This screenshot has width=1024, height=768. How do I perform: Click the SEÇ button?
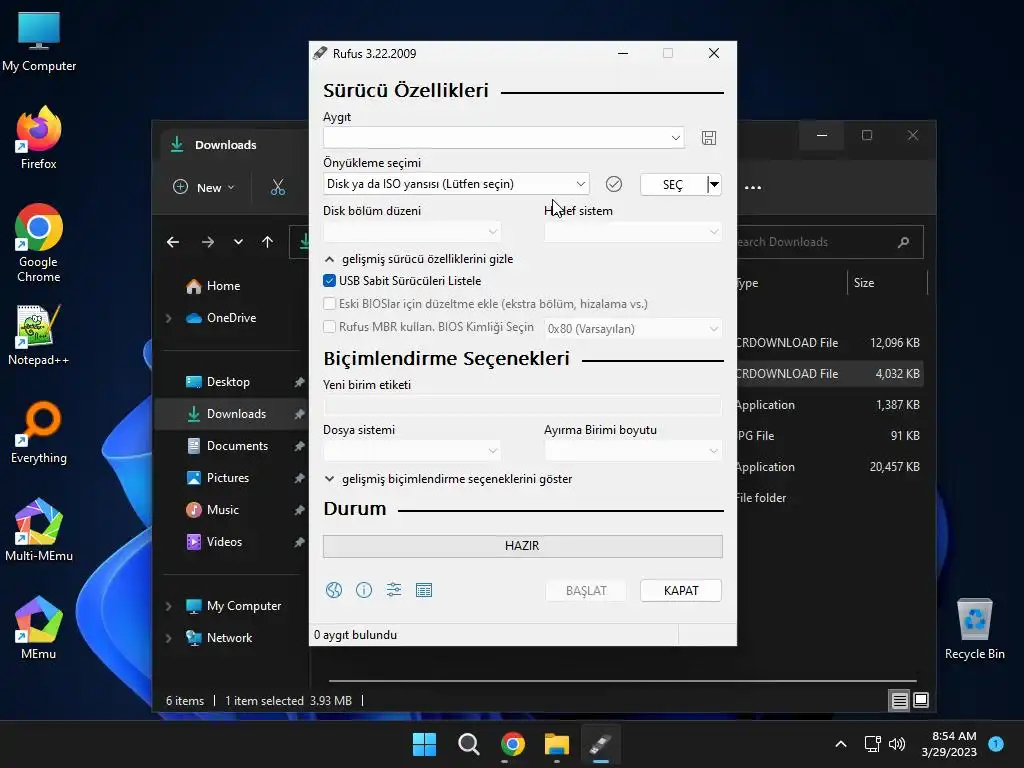[x=673, y=184]
